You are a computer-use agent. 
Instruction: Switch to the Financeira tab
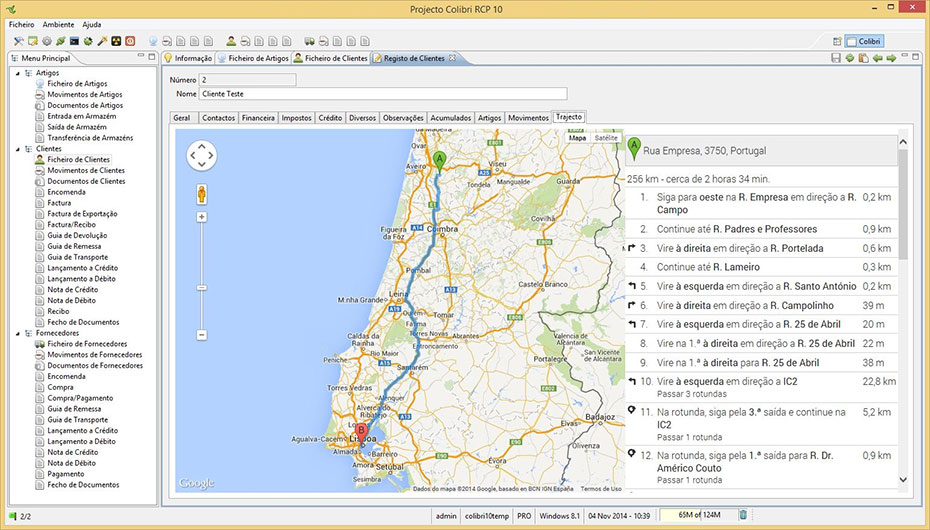(x=258, y=118)
